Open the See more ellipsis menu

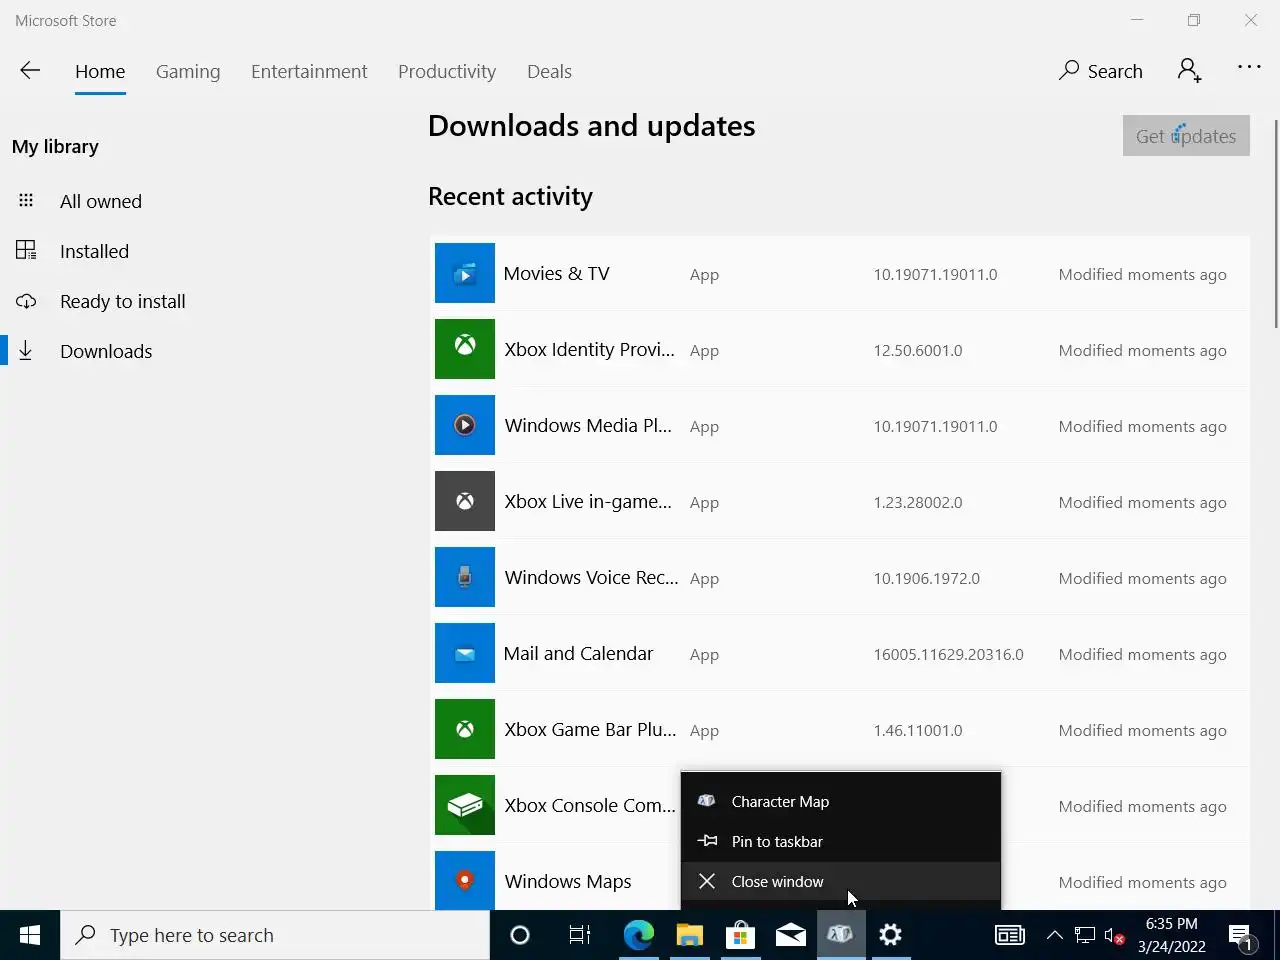[1249, 67]
